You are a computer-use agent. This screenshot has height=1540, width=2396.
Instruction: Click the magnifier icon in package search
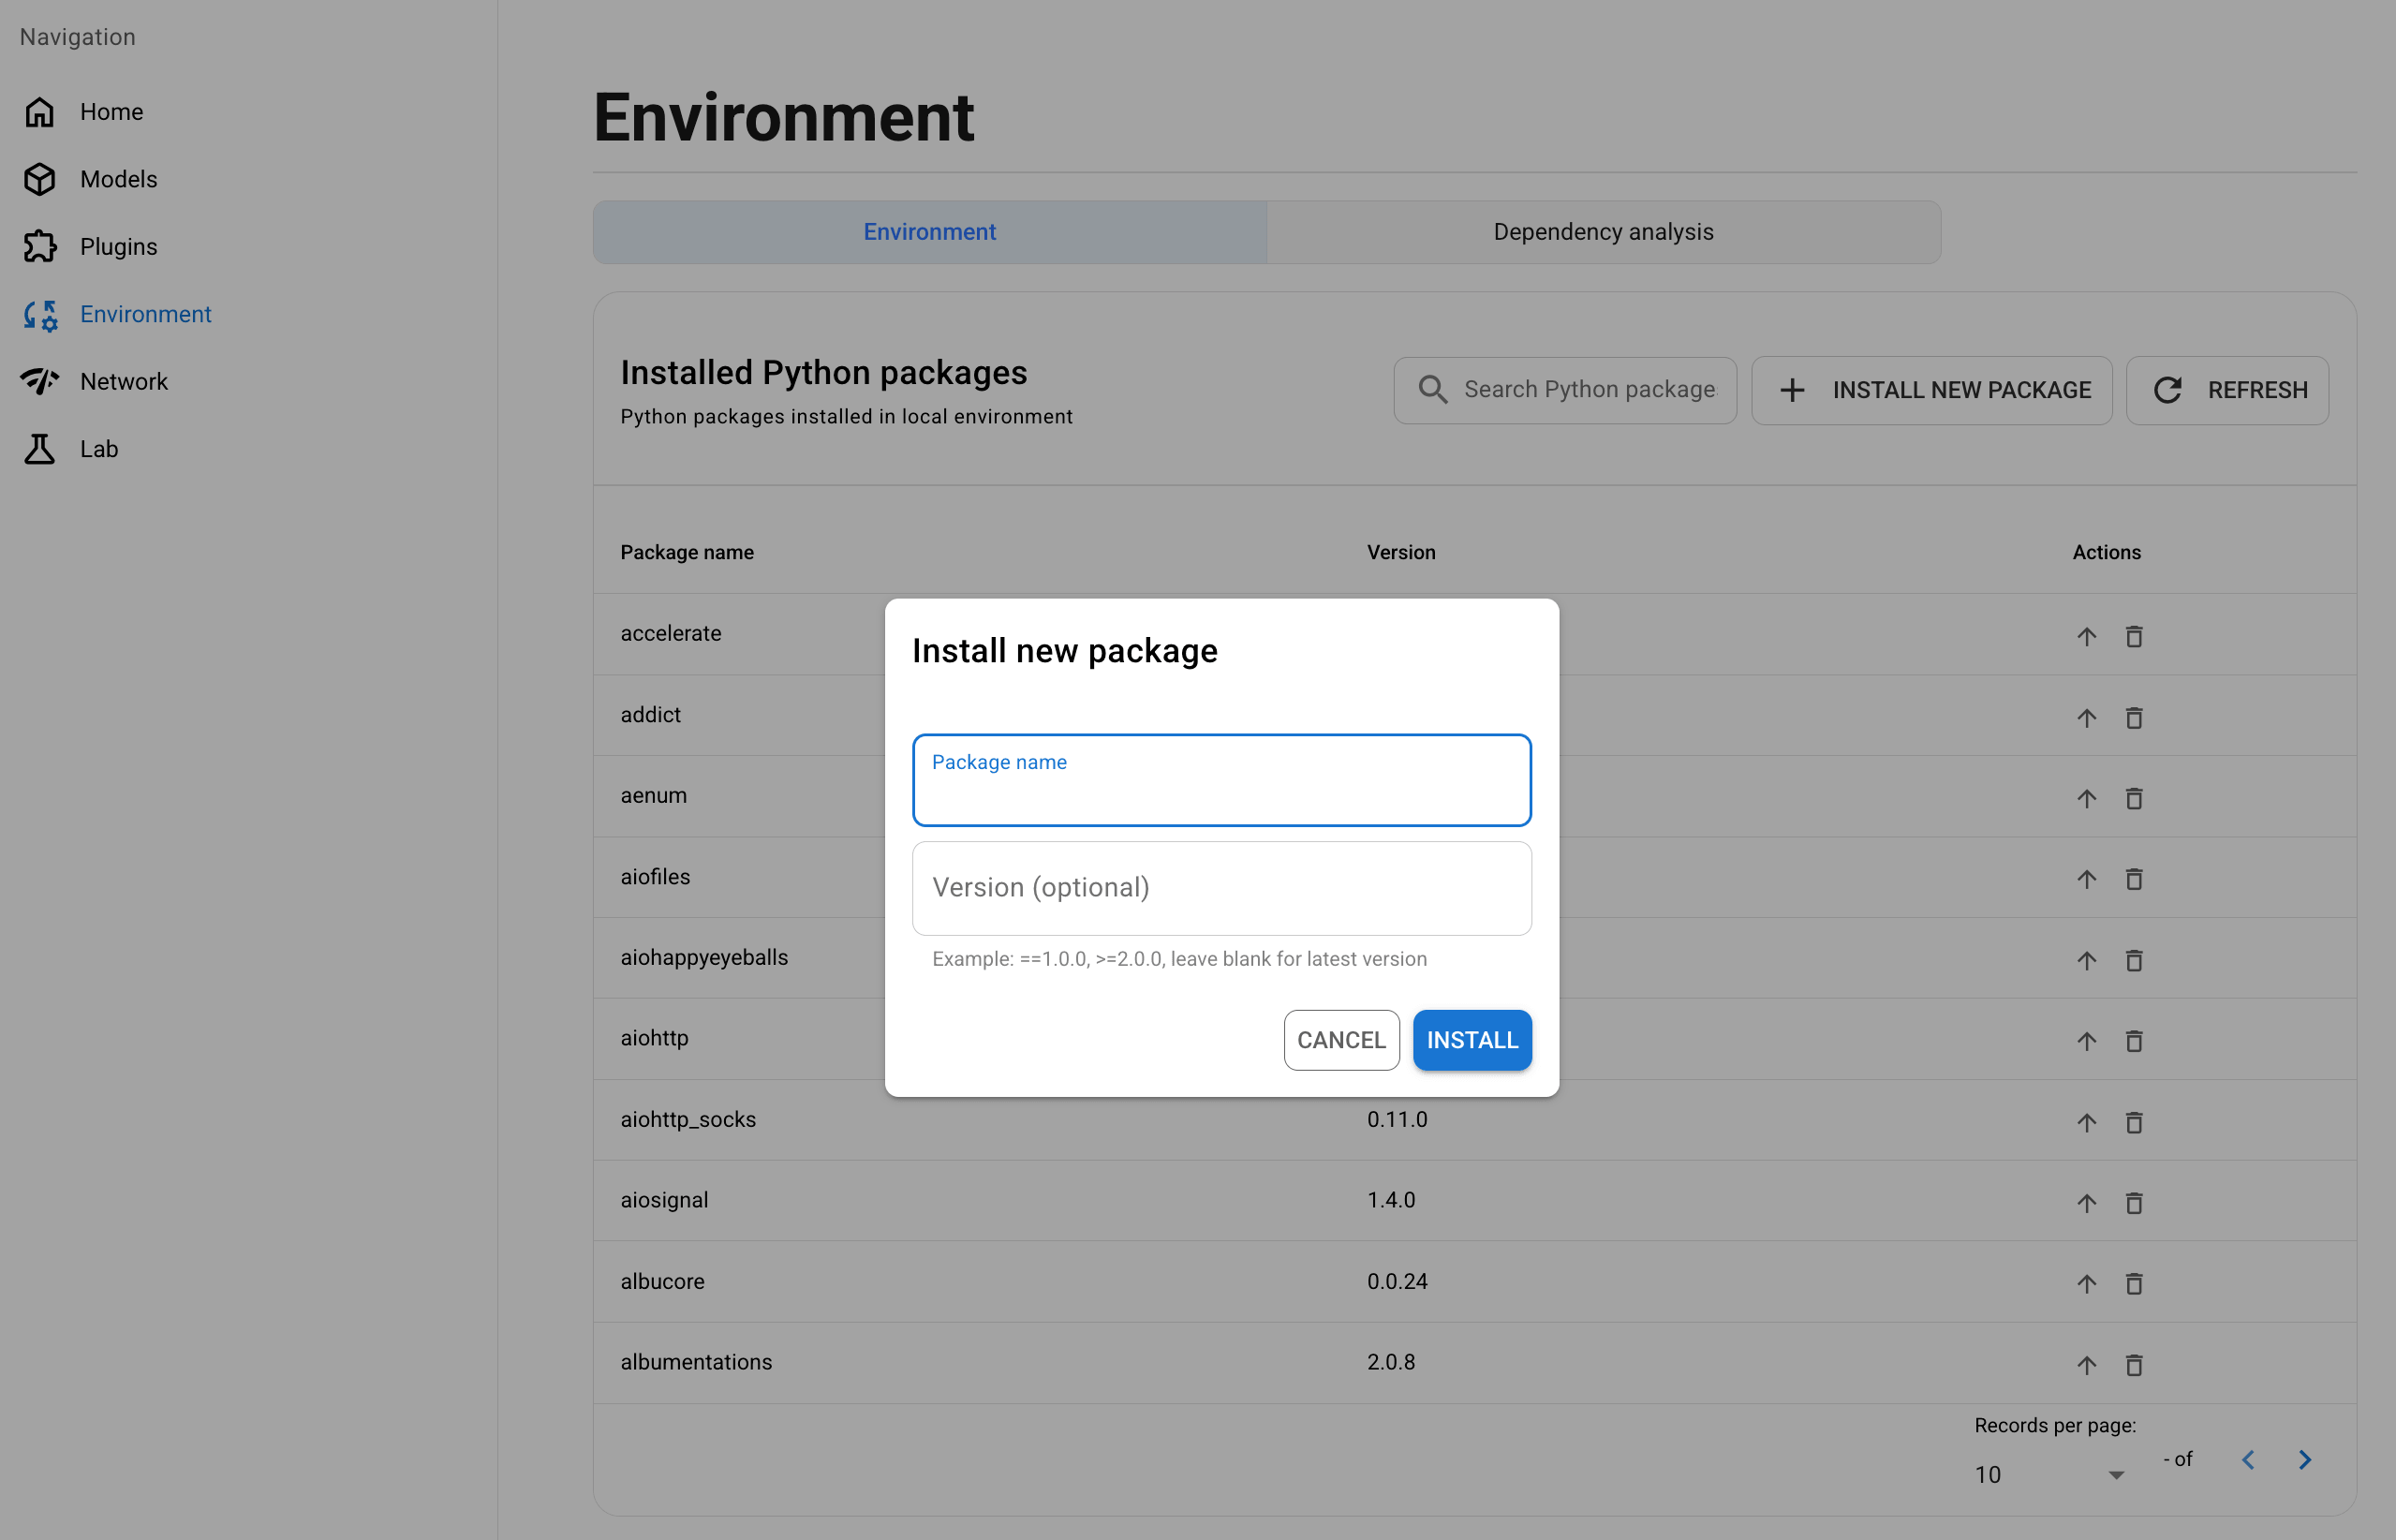coord(1433,390)
